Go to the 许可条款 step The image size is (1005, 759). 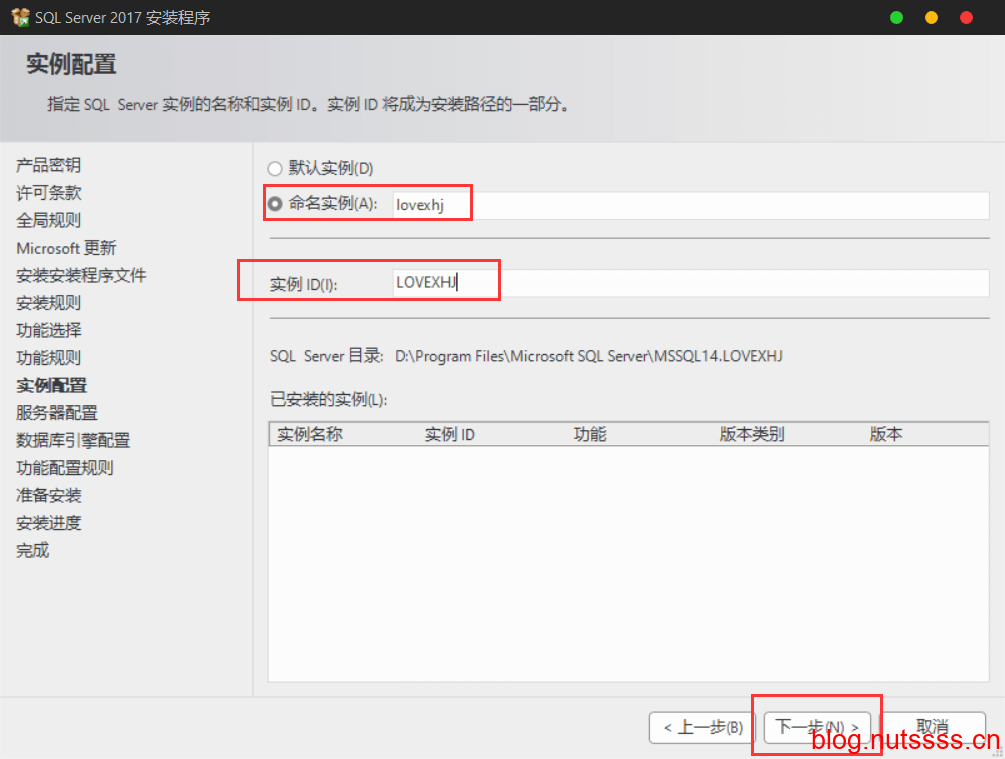point(49,193)
